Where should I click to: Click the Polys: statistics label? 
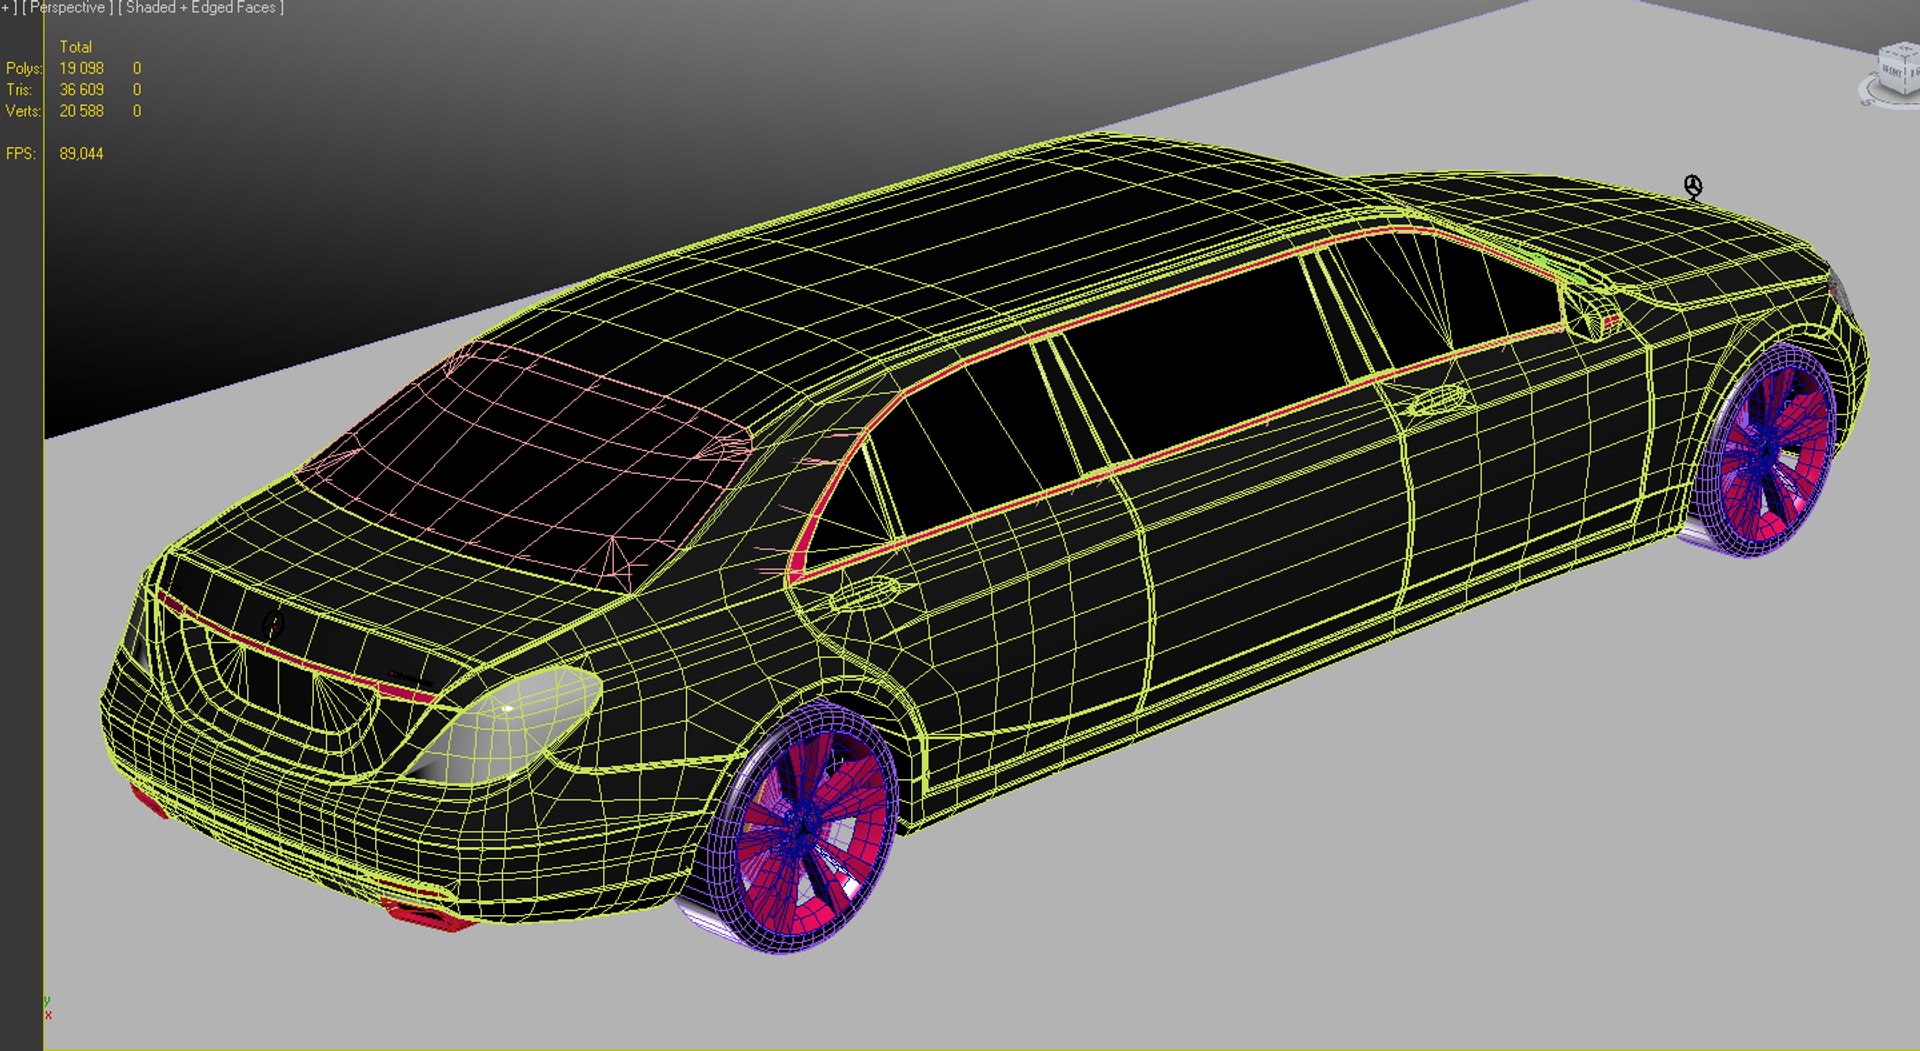click(x=24, y=68)
